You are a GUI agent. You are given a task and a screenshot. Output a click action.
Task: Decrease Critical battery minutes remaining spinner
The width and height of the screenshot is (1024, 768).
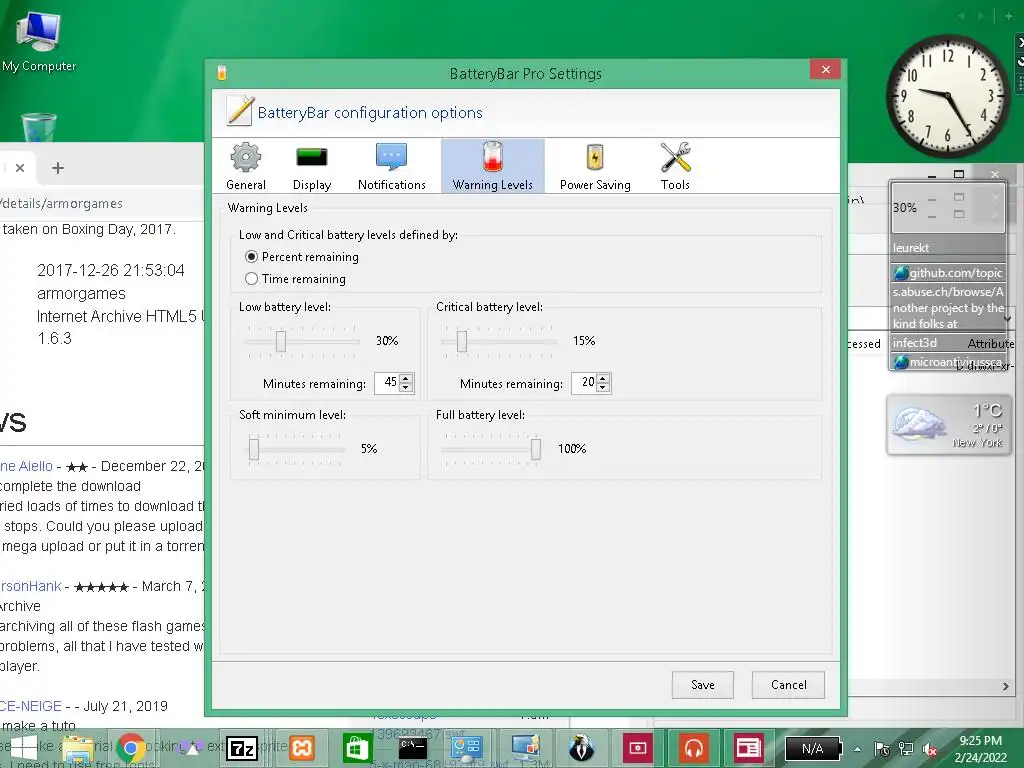point(603,387)
